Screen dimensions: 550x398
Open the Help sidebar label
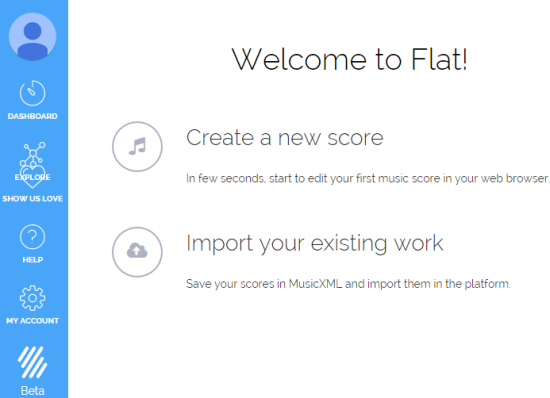coord(33,260)
